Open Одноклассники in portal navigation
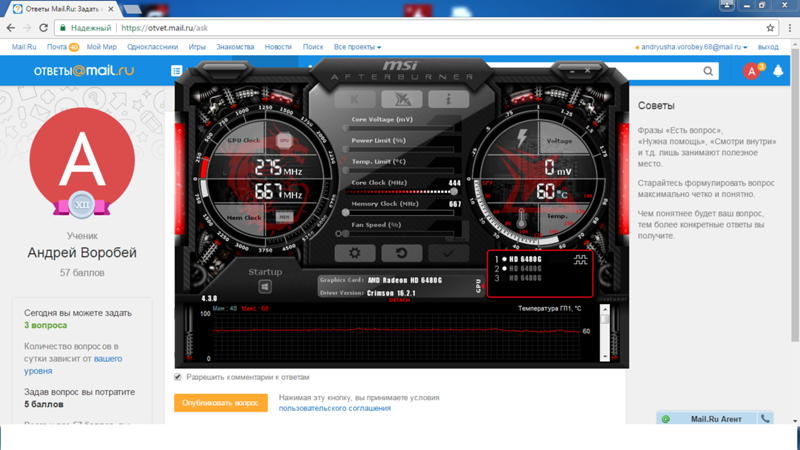This screenshot has width=800, height=450. 153,47
